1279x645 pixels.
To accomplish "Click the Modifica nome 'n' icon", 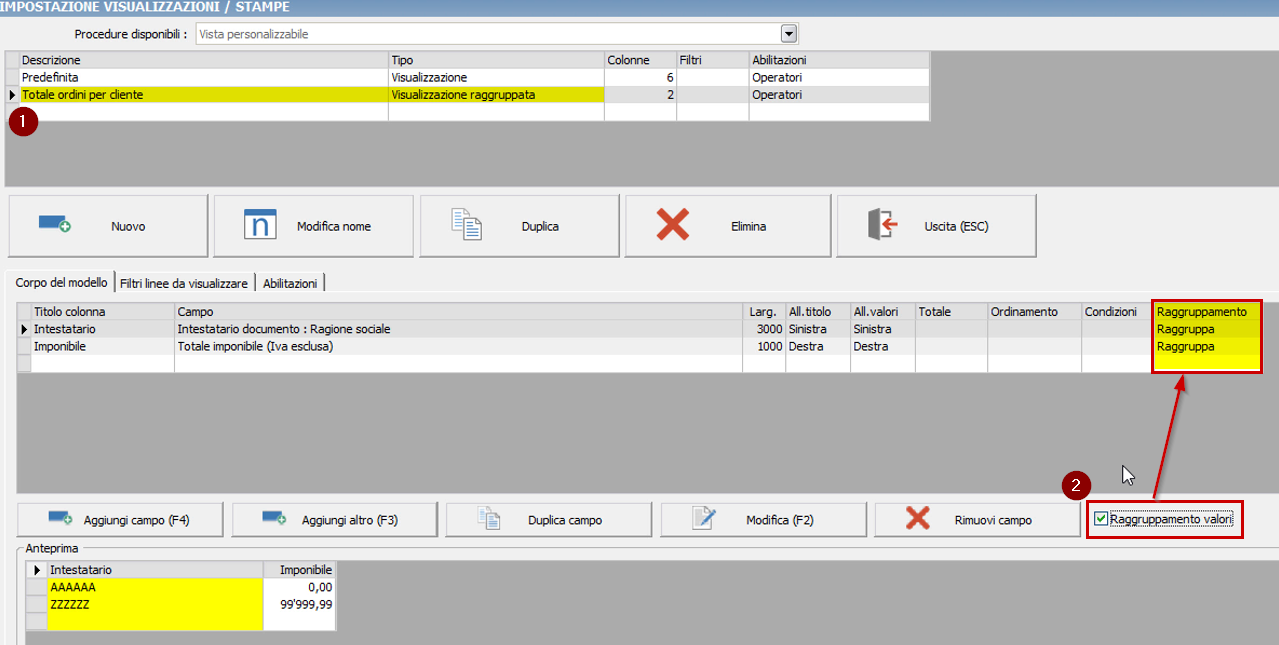I will (x=260, y=225).
